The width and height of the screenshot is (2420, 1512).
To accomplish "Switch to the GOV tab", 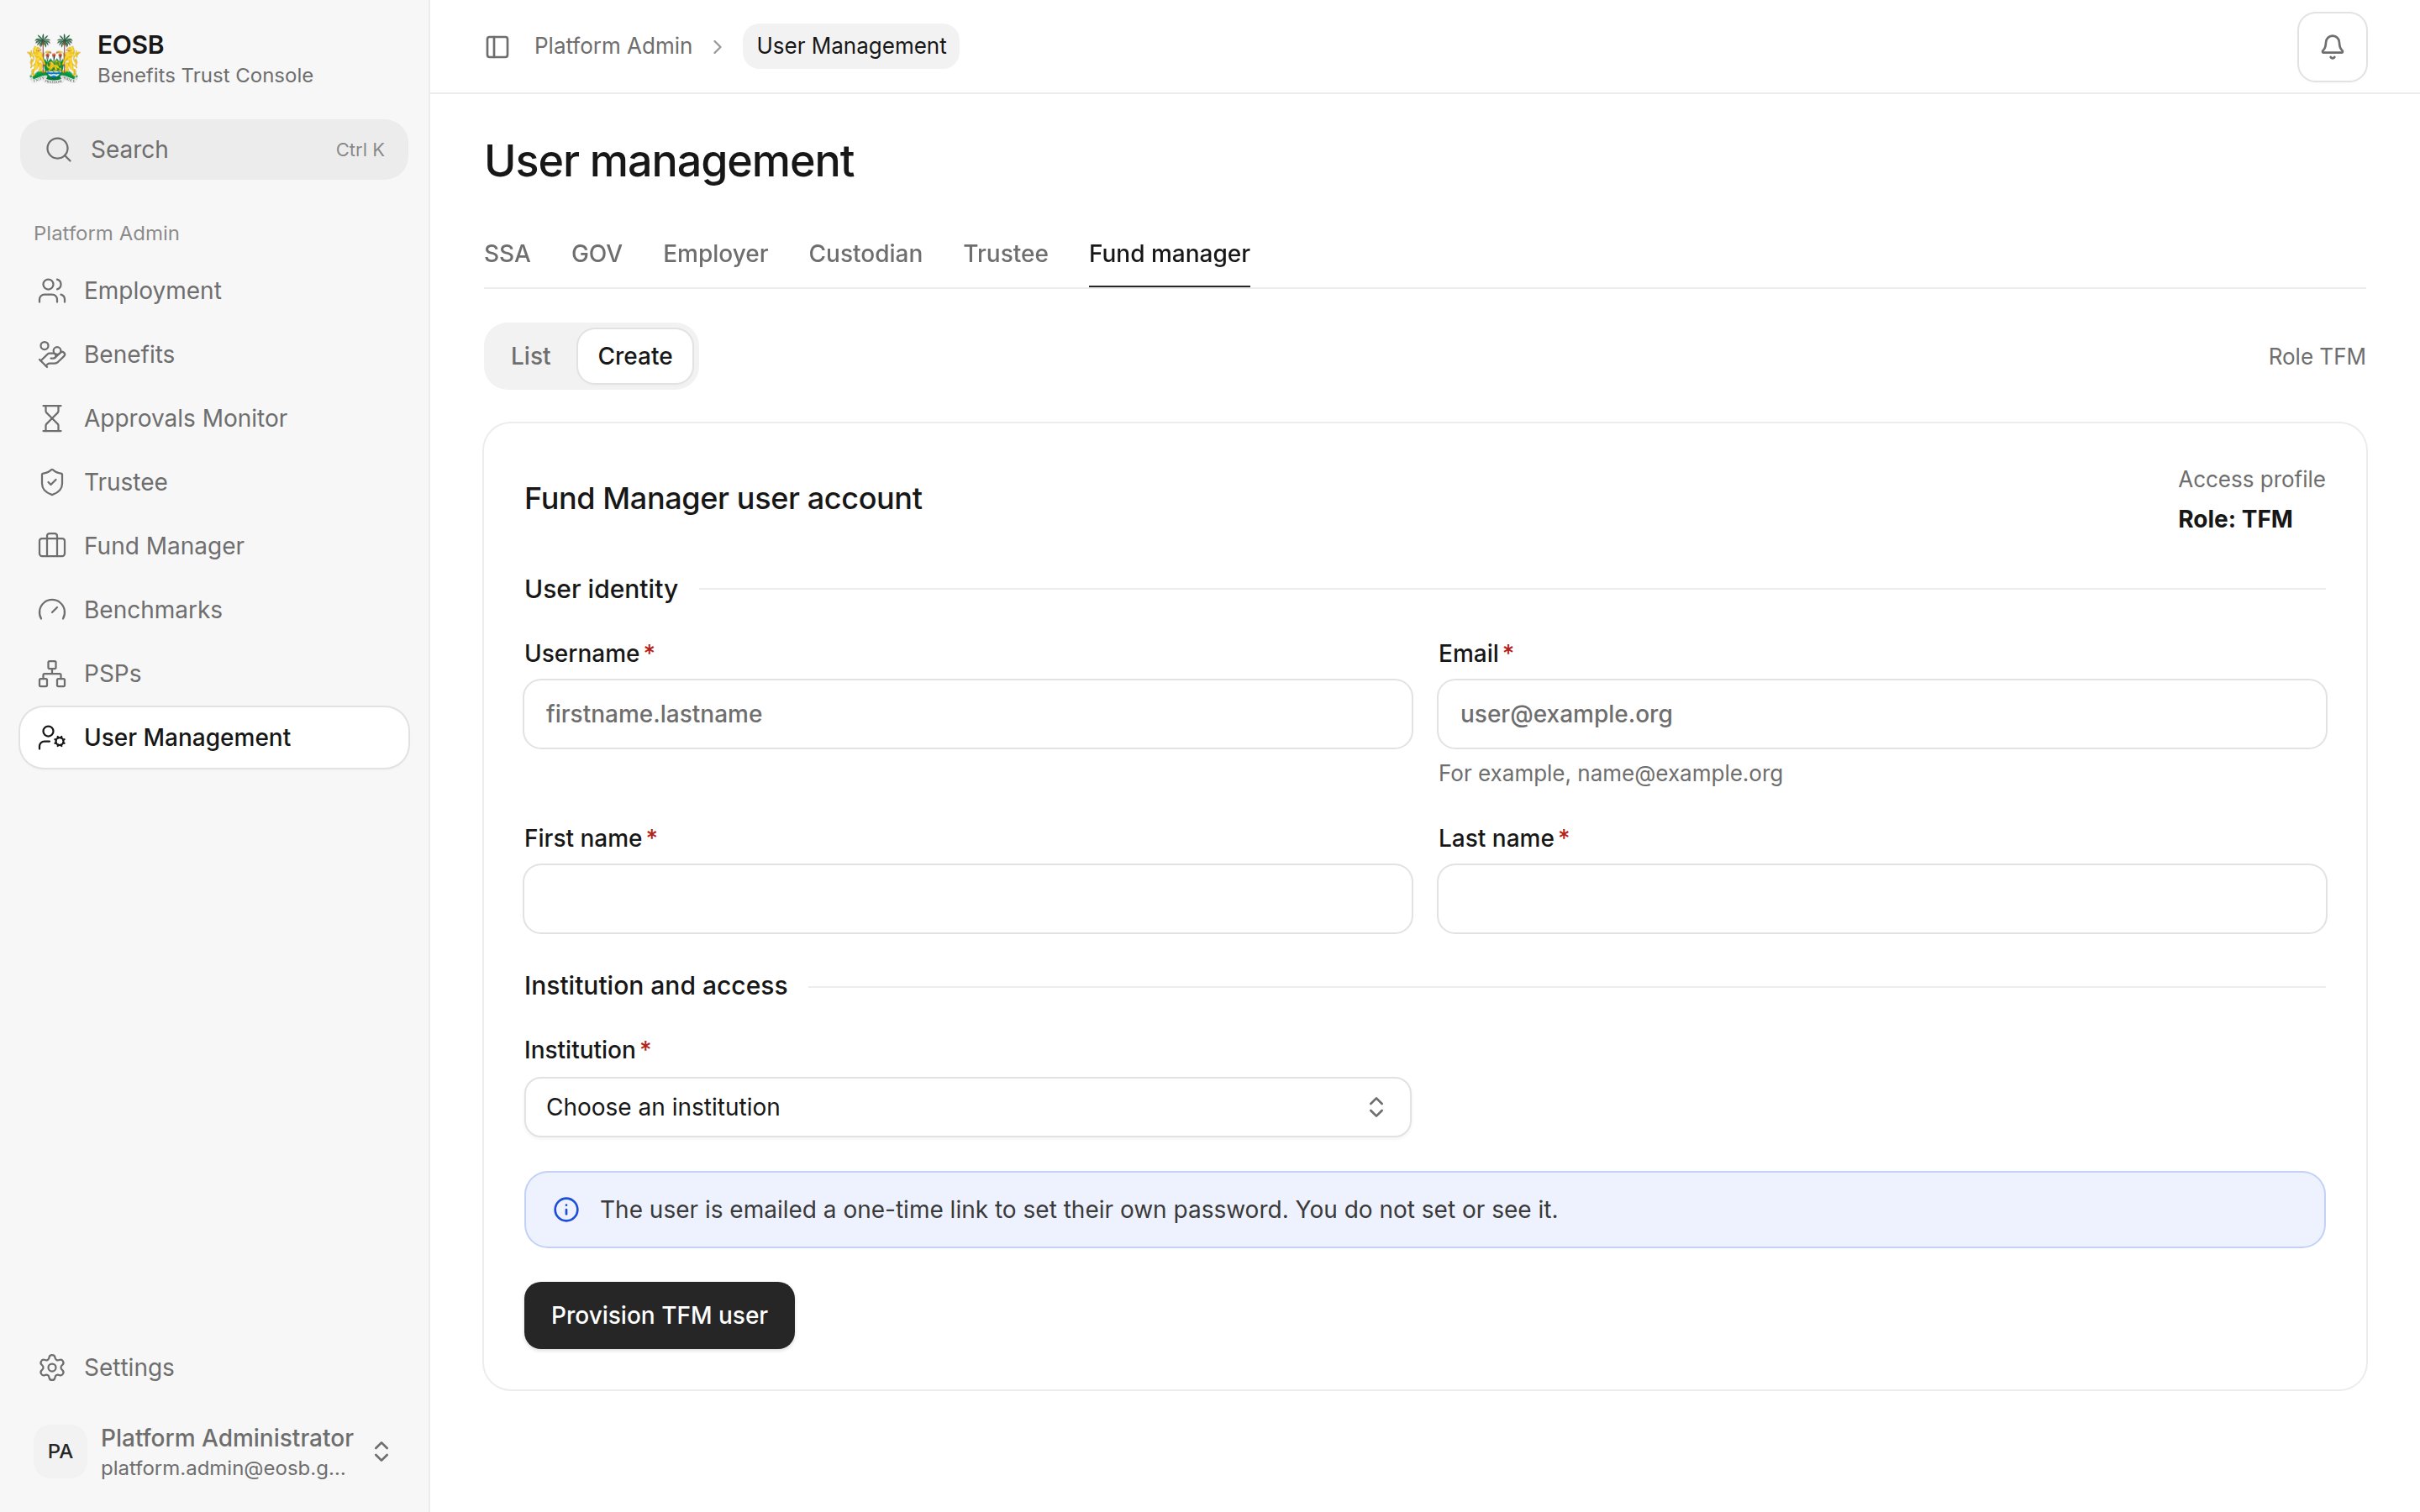I will [596, 254].
